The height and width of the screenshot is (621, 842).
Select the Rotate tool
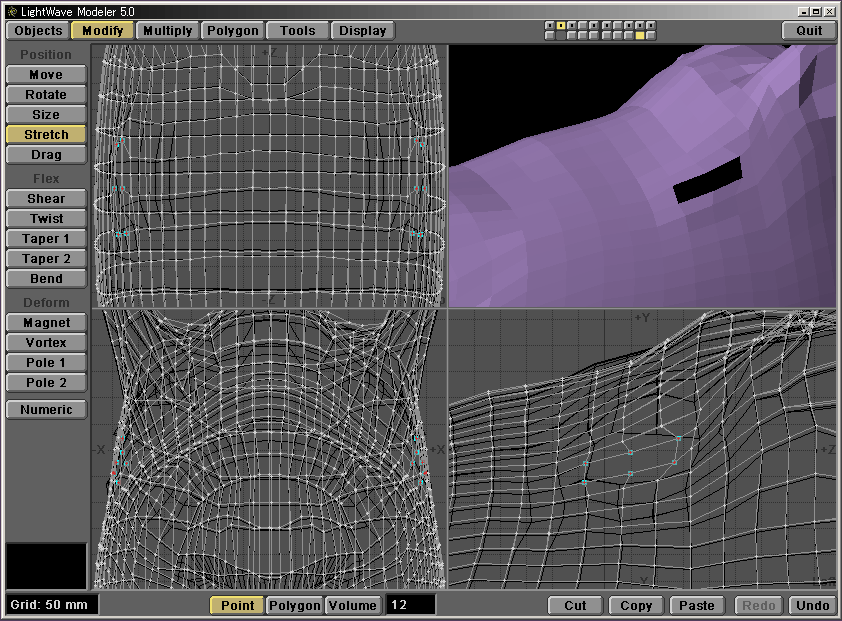pos(46,95)
